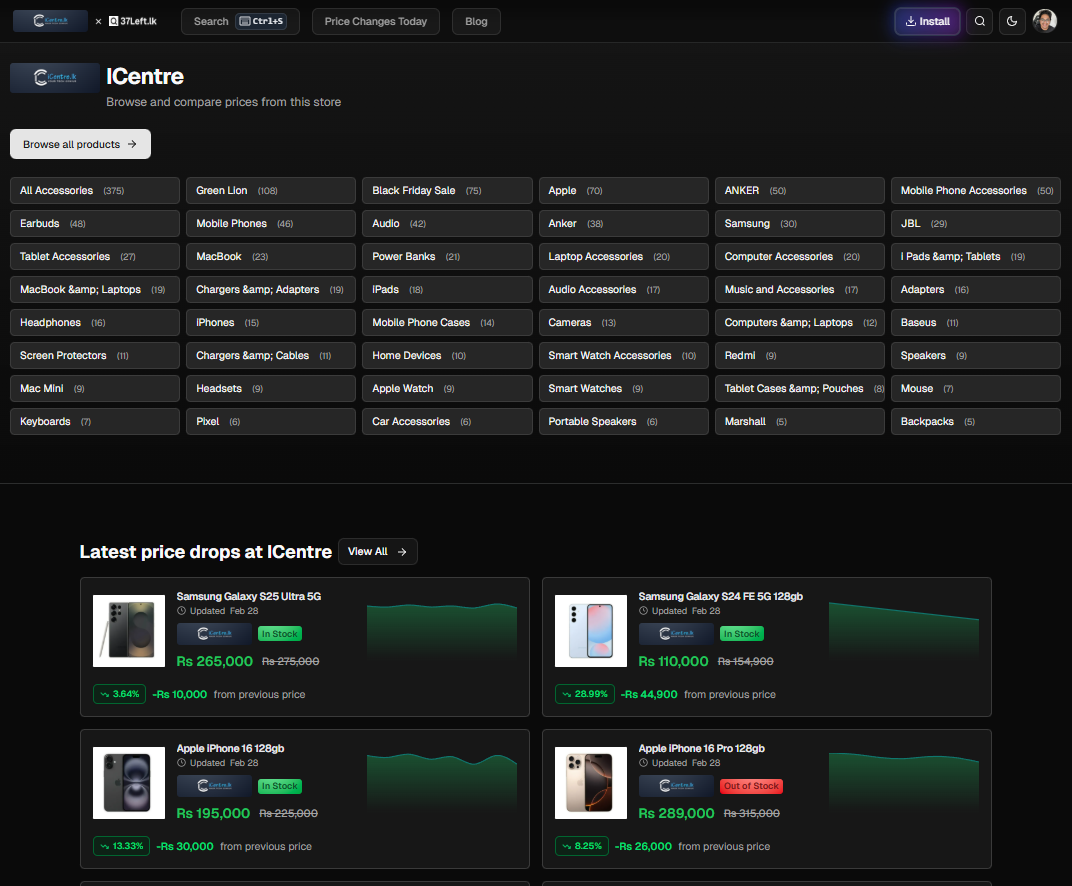
Task: Open the Blog page
Action: [476, 21]
